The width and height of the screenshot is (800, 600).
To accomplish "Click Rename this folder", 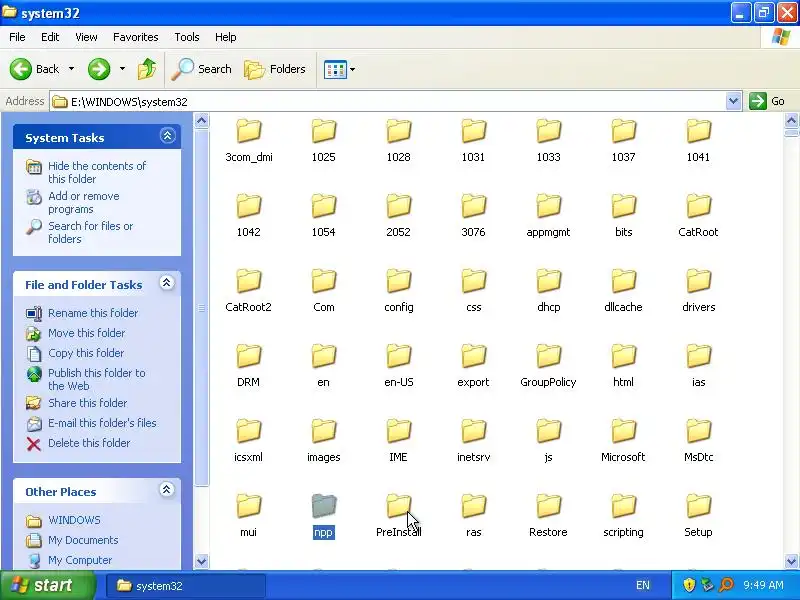I will [x=93, y=313].
